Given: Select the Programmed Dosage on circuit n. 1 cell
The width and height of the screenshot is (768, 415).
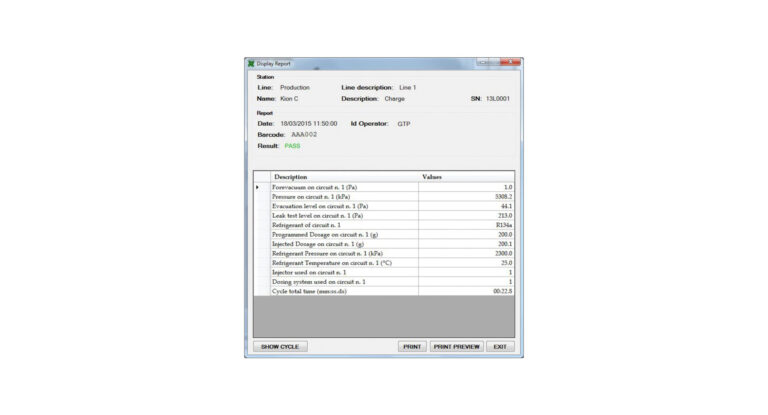Looking at the screenshot, I should (344, 235).
